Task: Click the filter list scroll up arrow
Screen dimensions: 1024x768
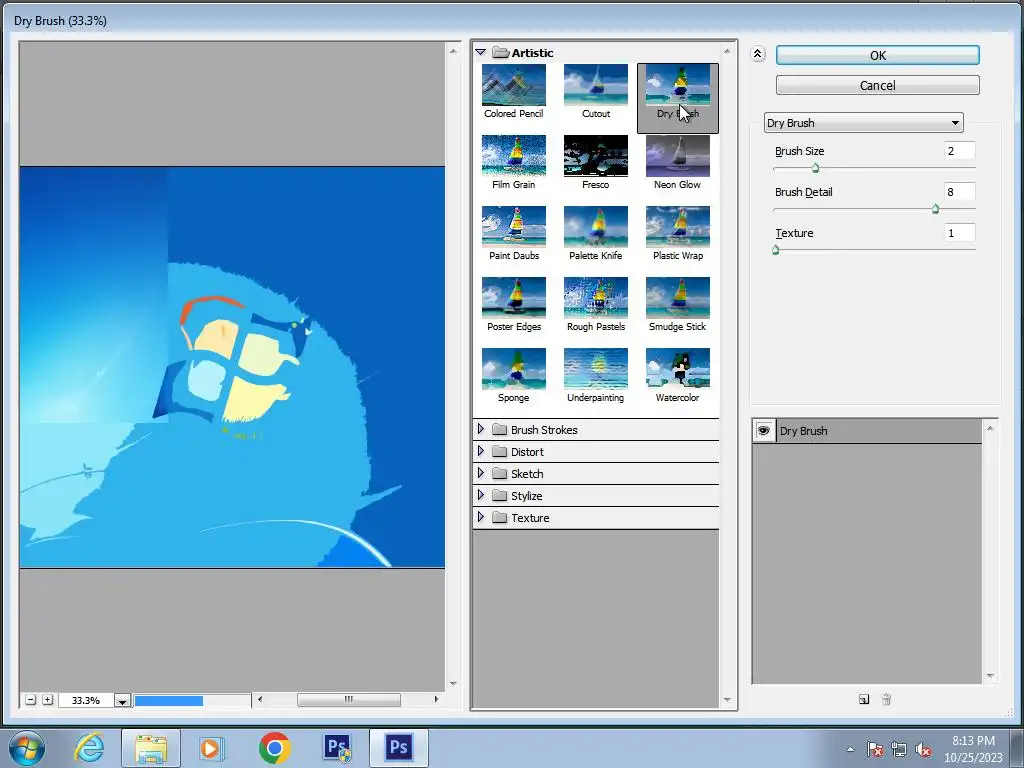Action: click(728, 51)
